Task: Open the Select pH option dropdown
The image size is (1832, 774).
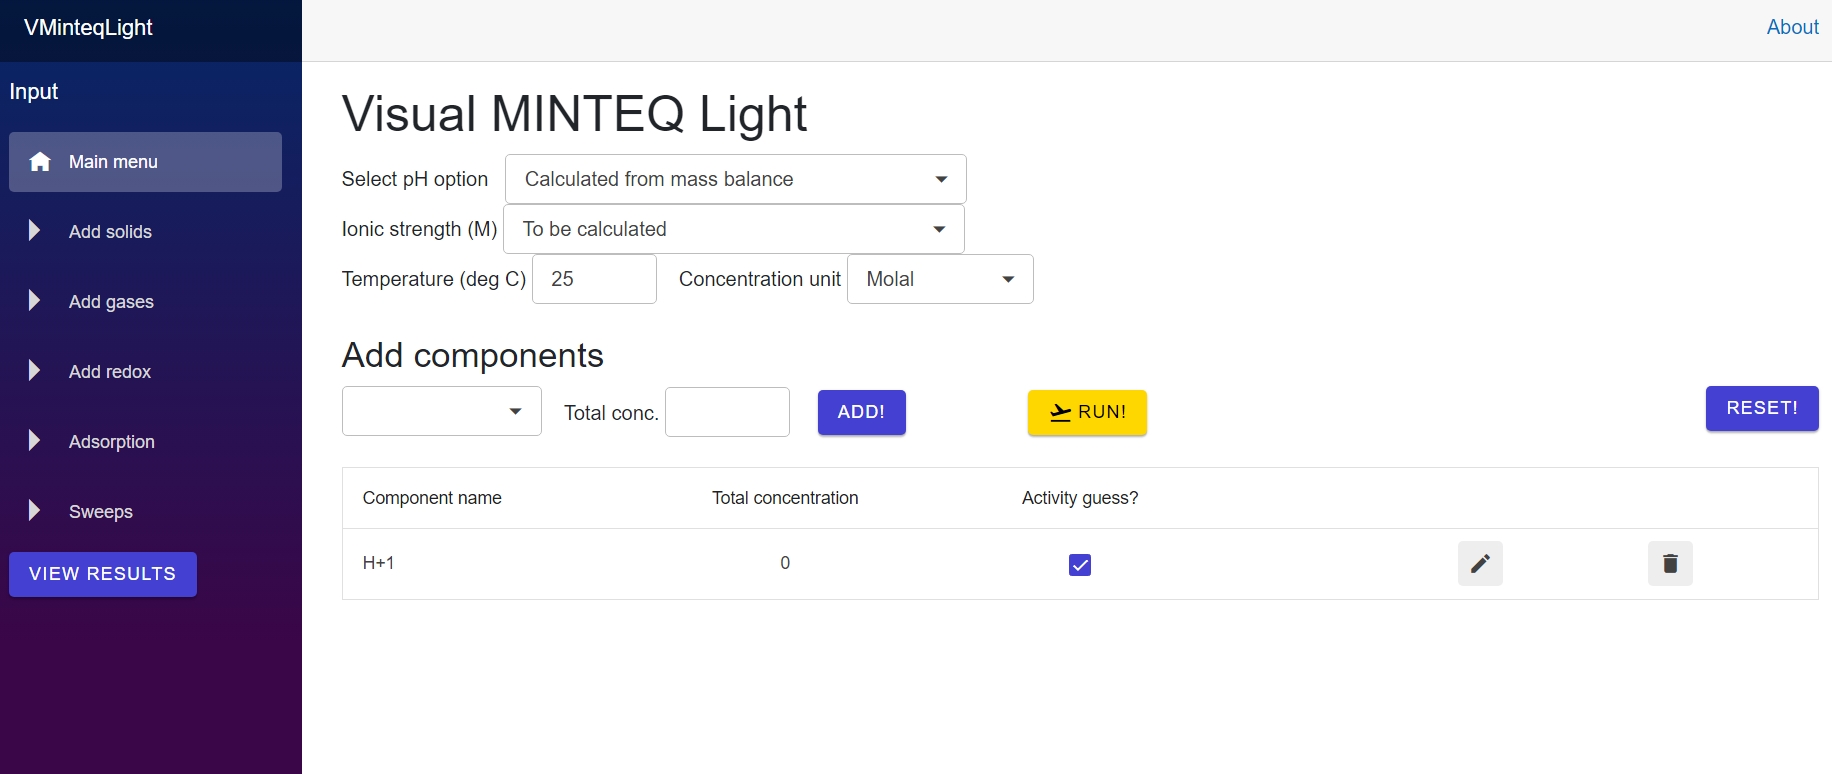Action: pyautogui.click(x=735, y=179)
